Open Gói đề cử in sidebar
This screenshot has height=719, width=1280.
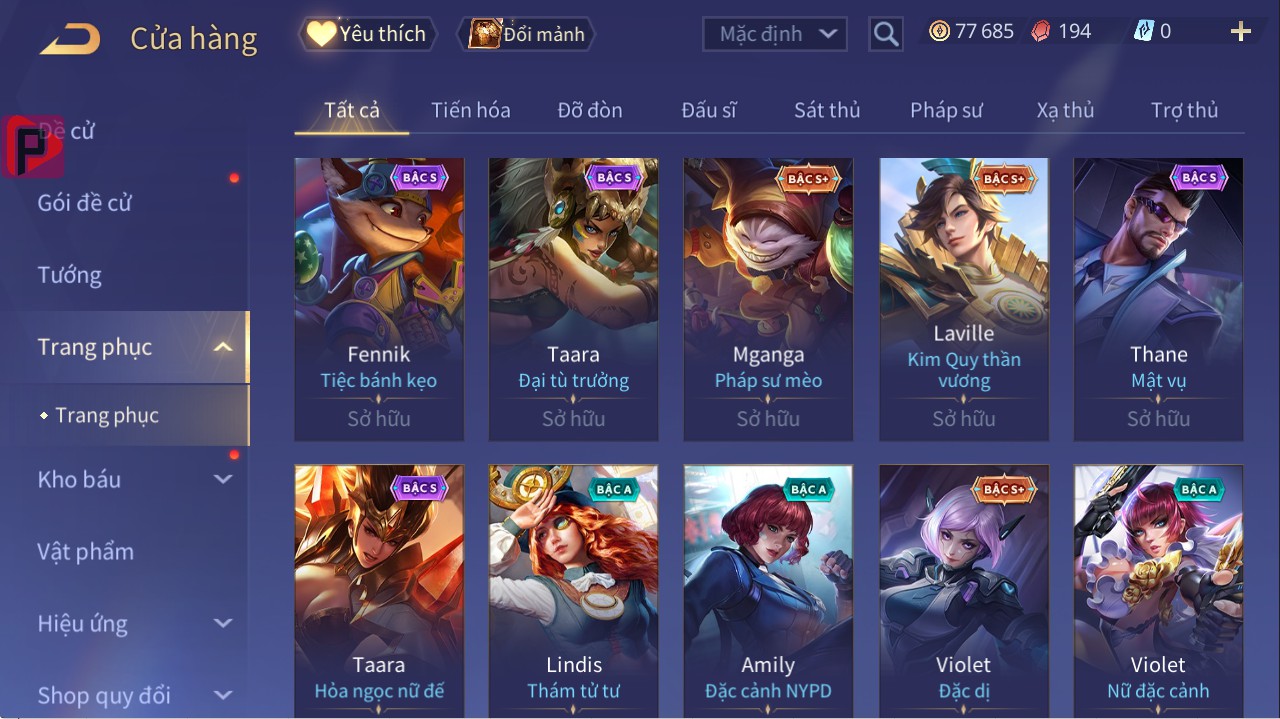pyautogui.click(x=85, y=203)
